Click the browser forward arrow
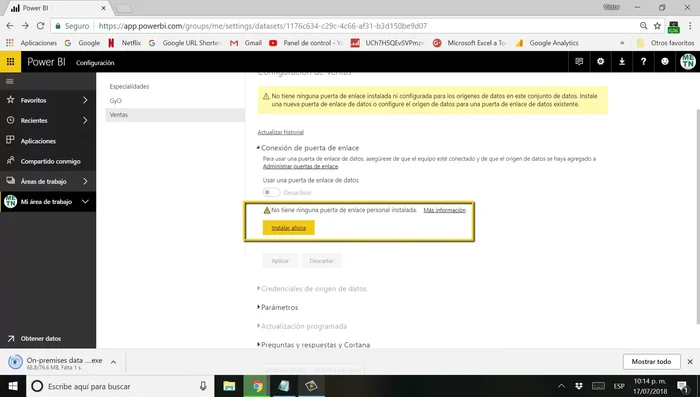The width and height of the screenshot is (700, 397). [x=25, y=26]
